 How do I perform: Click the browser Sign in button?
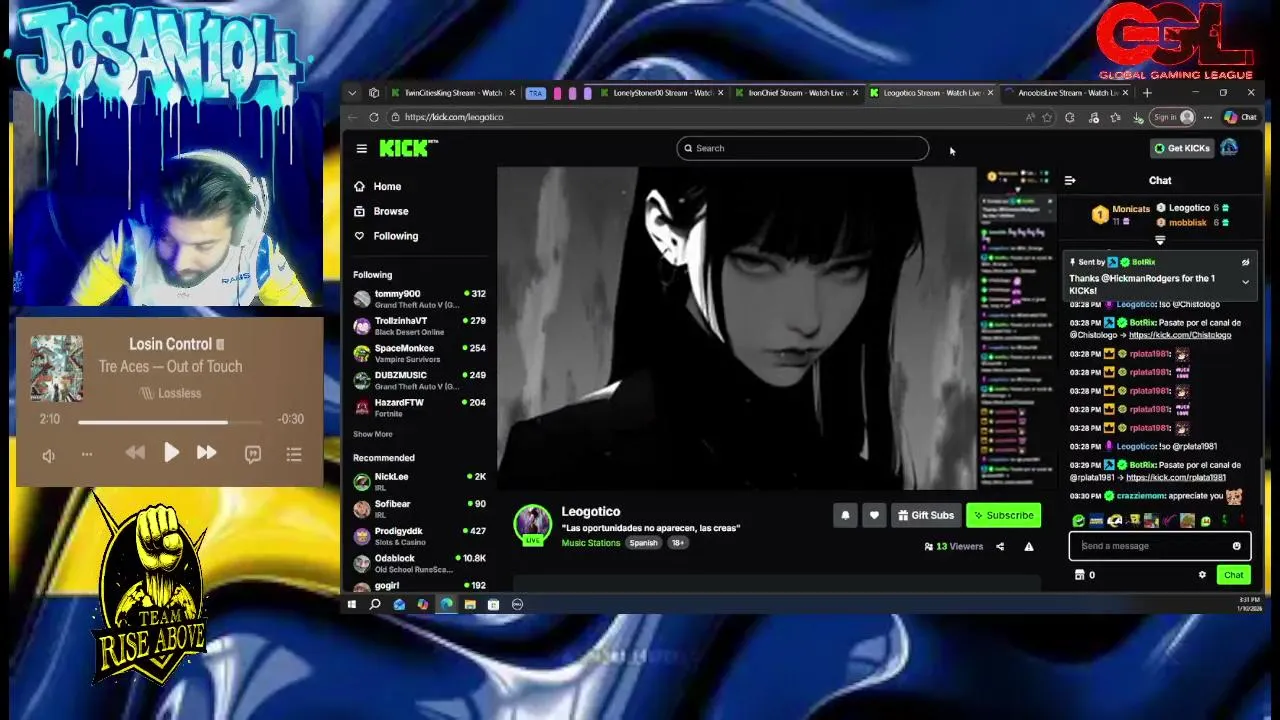(x=1173, y=117)
